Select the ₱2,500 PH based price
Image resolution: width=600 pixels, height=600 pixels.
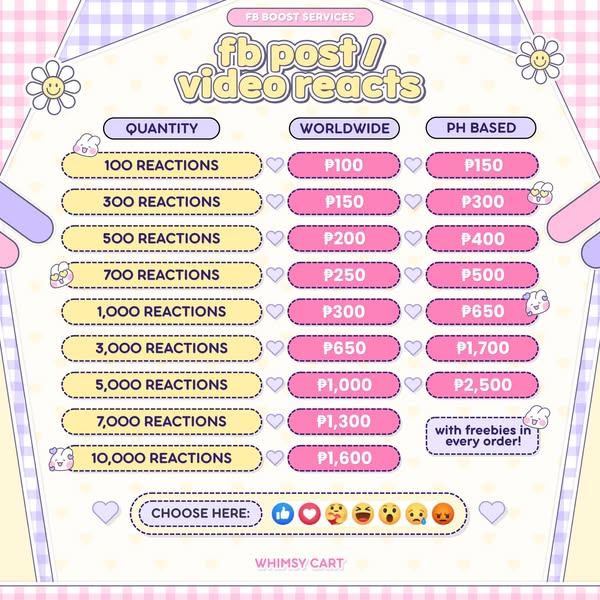(482, 385)
